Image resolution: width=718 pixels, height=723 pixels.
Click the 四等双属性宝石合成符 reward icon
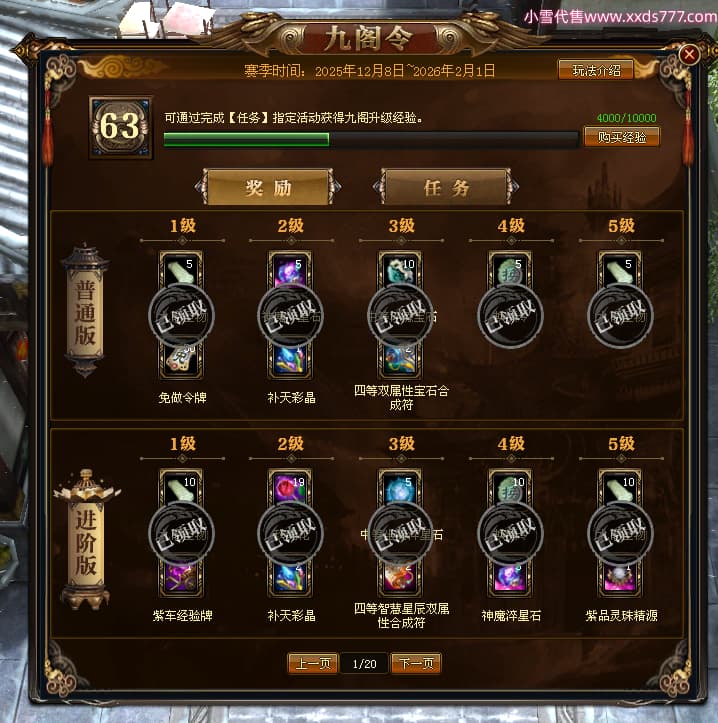click(x=400, y=361)
